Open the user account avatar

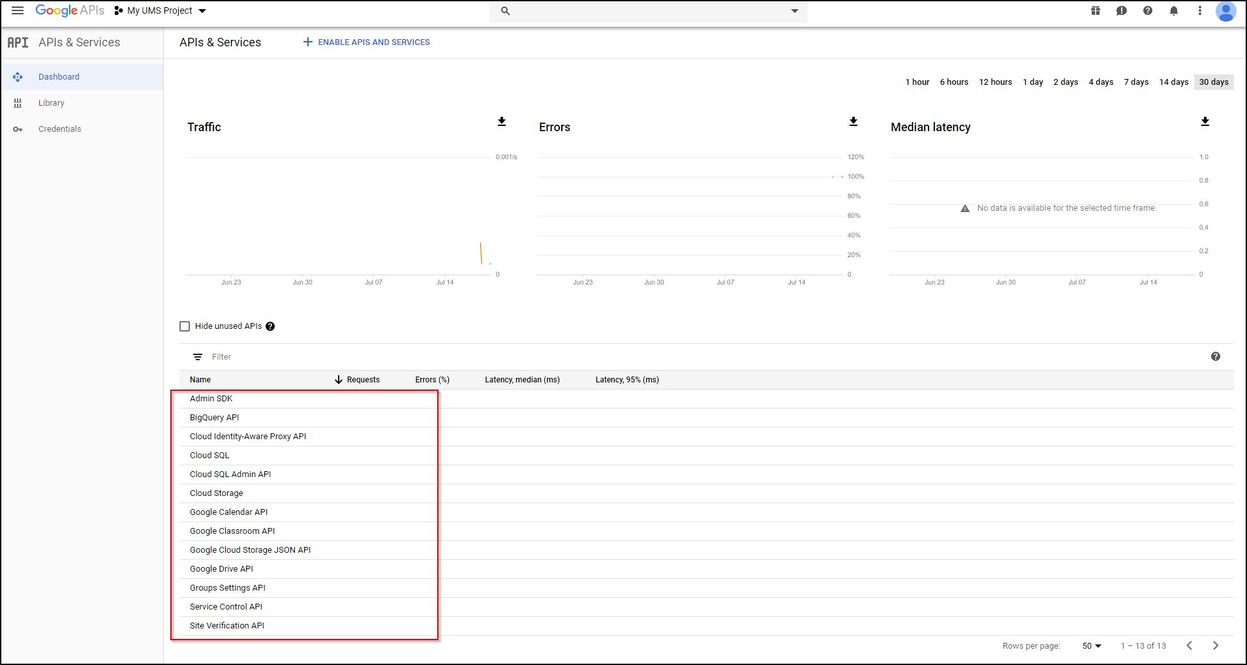coord(1225,11)
